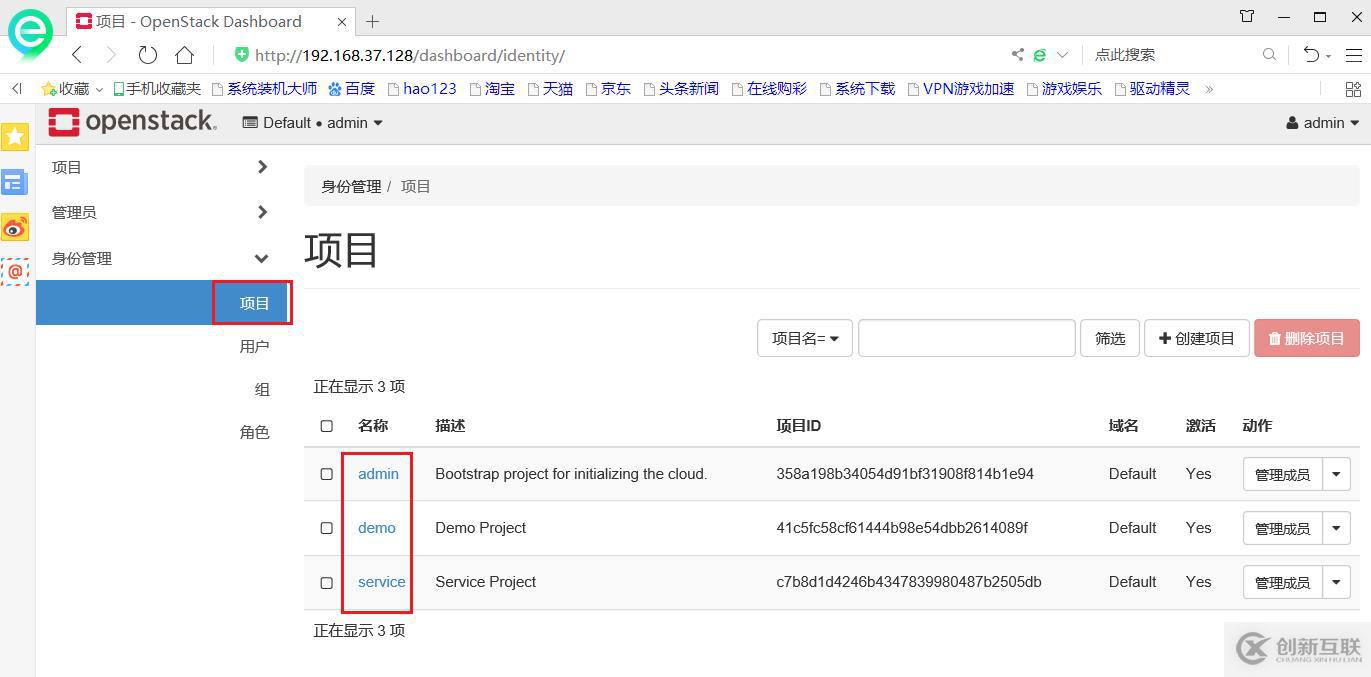Close the OpenStack Dashboard tab
Image resolution: width=1371 pixels, height=677 pixels.
(x=342, y=21)
